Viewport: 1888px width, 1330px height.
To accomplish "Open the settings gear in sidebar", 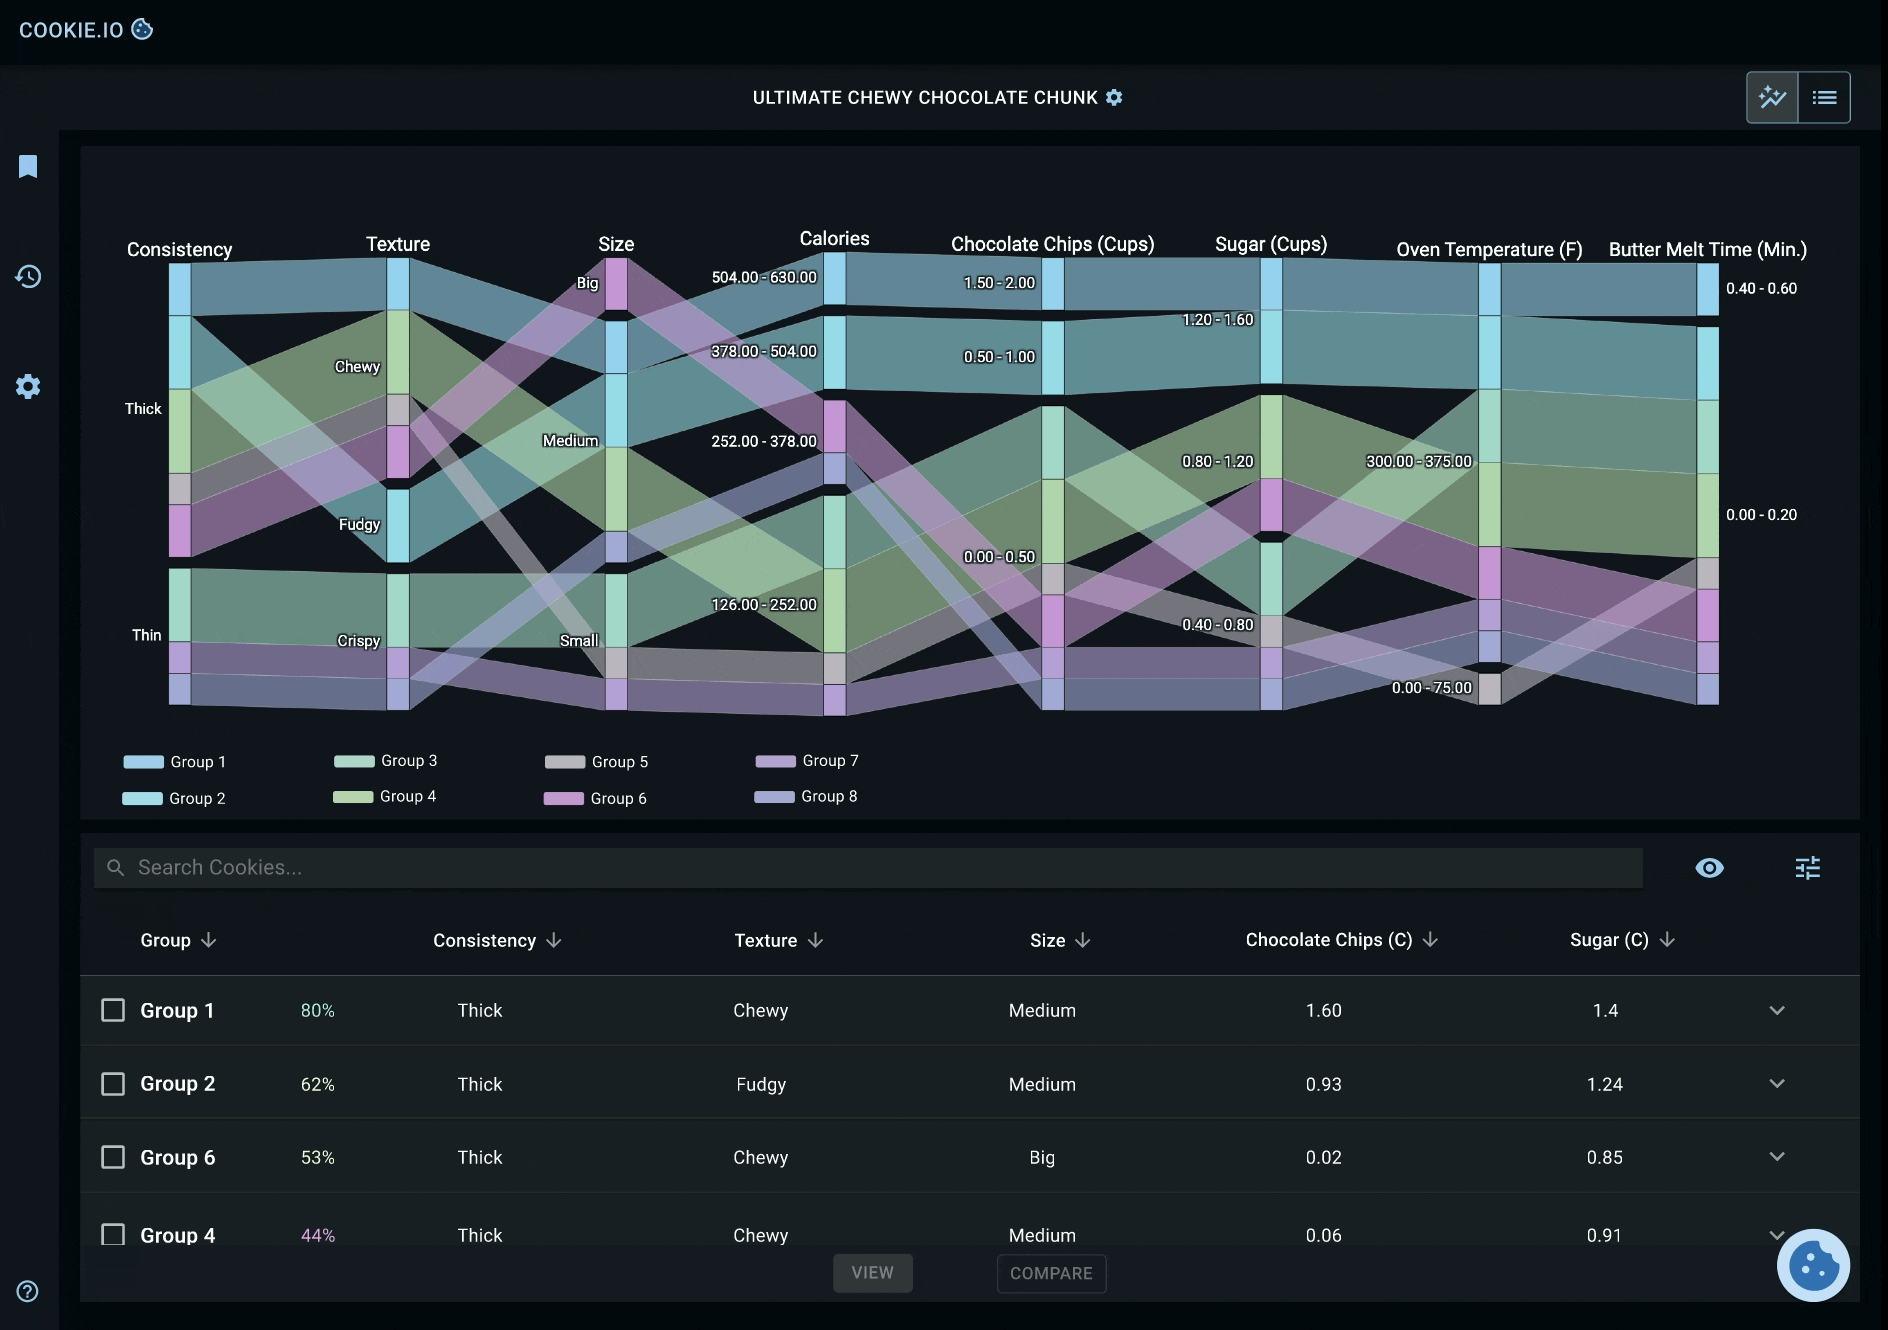I will 28,386.
